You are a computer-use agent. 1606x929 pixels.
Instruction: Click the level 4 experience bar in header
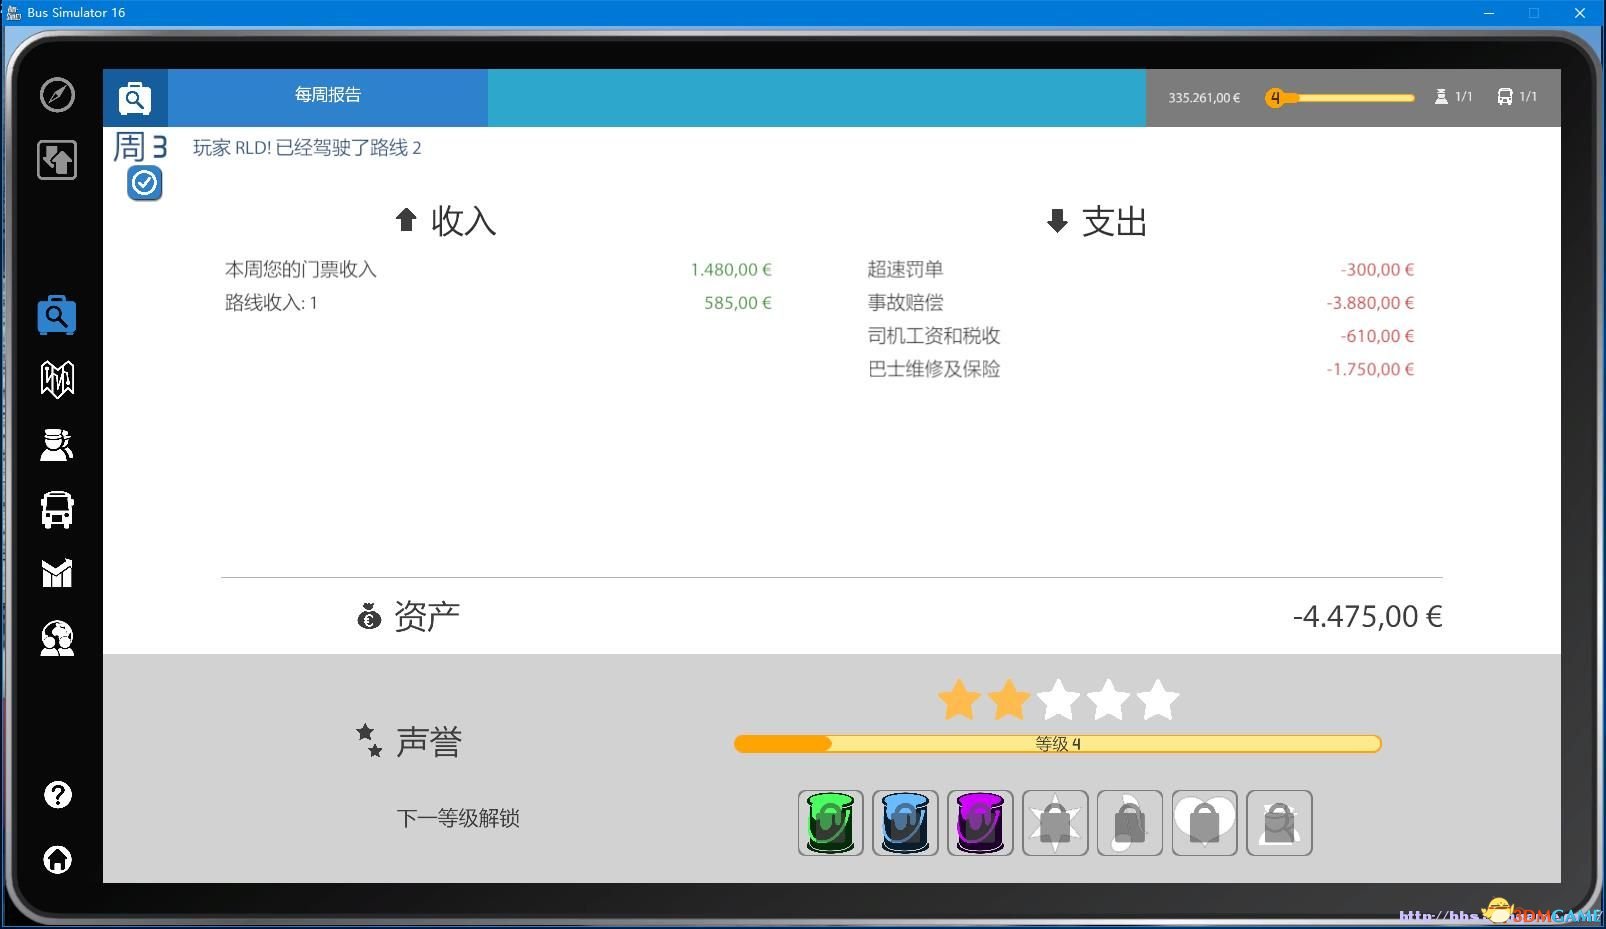1340,98
